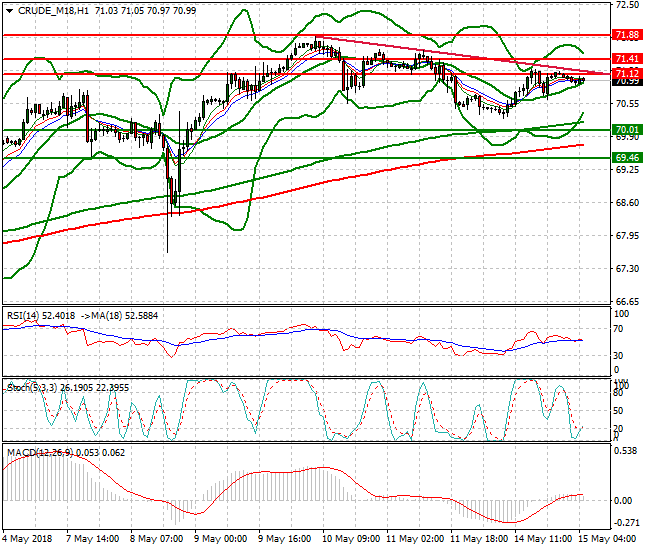Click the MACD(12,26,9) indicator label

click(x=40, y=453)
